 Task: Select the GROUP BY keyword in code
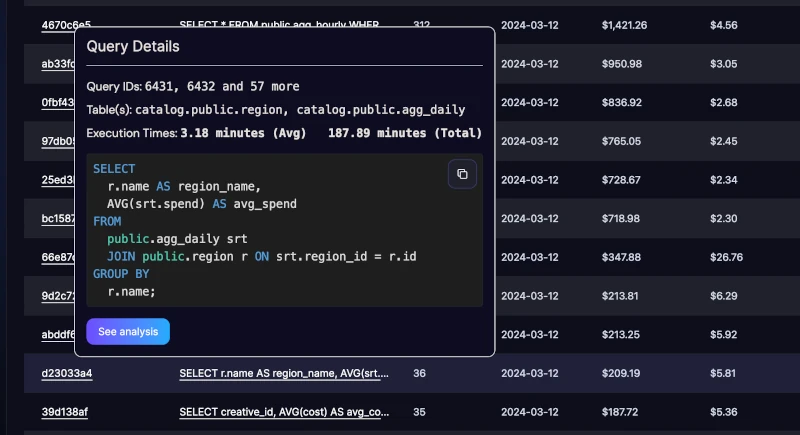coord(121,274)
